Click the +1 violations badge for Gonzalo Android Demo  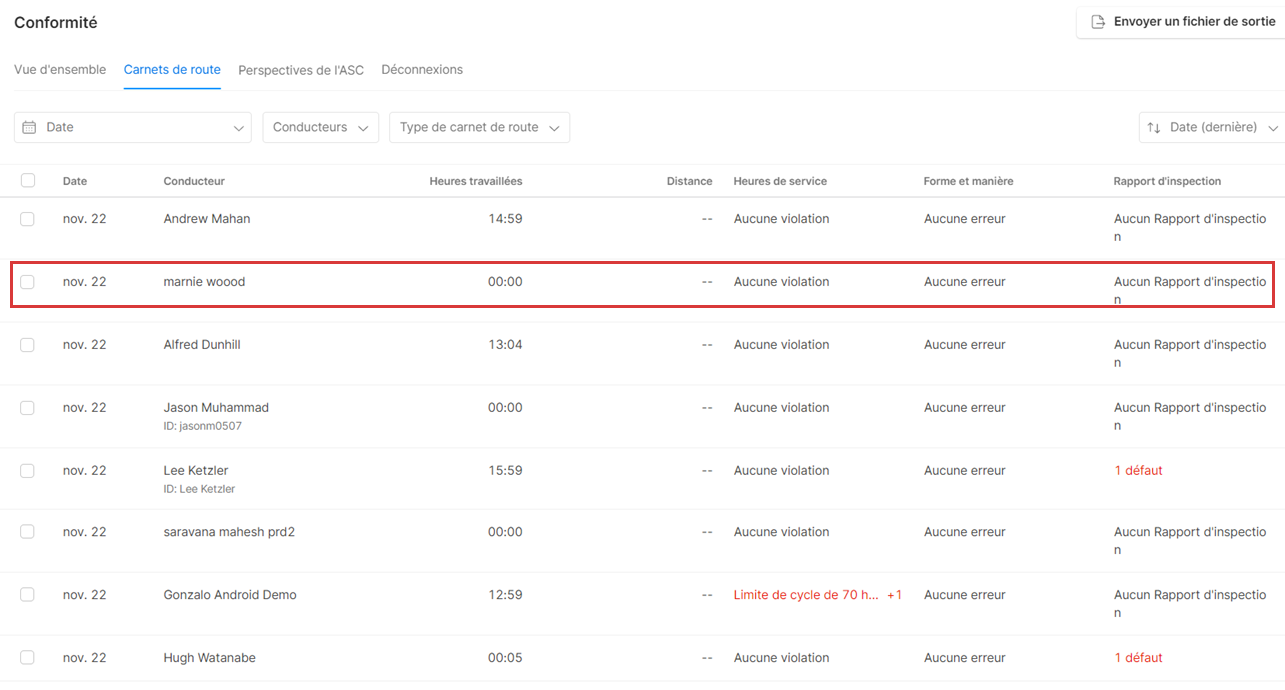(x=894, y=595)
